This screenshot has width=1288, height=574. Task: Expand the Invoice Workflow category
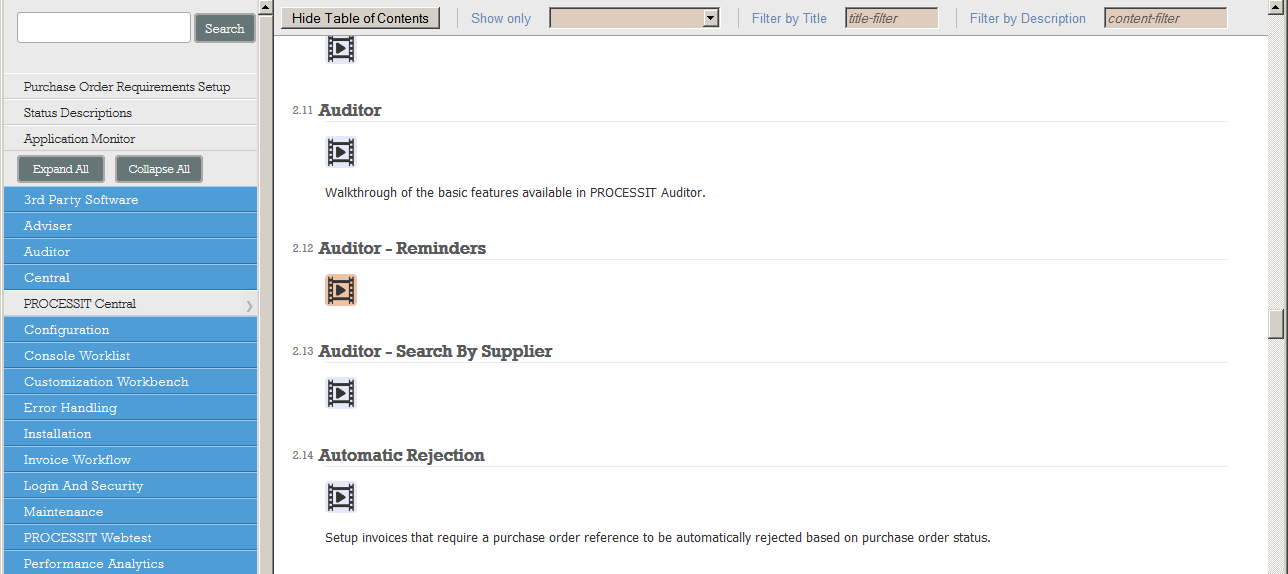click(130, 460)
